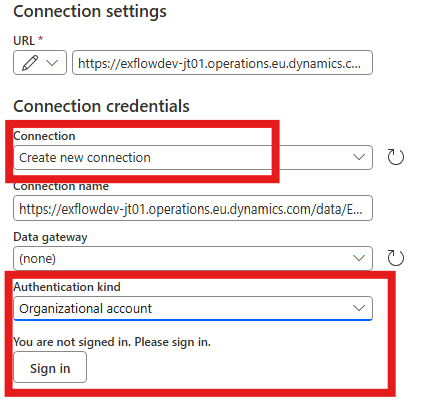440x414 pixels.
Task: Click the URL input field
Action: point(222,63)
